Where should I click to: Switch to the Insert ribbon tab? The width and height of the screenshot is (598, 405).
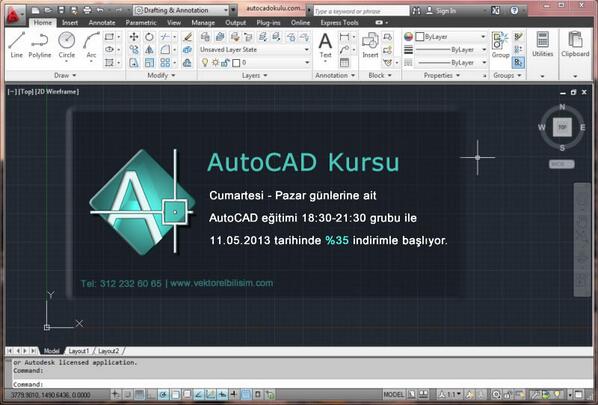(70, 23)
